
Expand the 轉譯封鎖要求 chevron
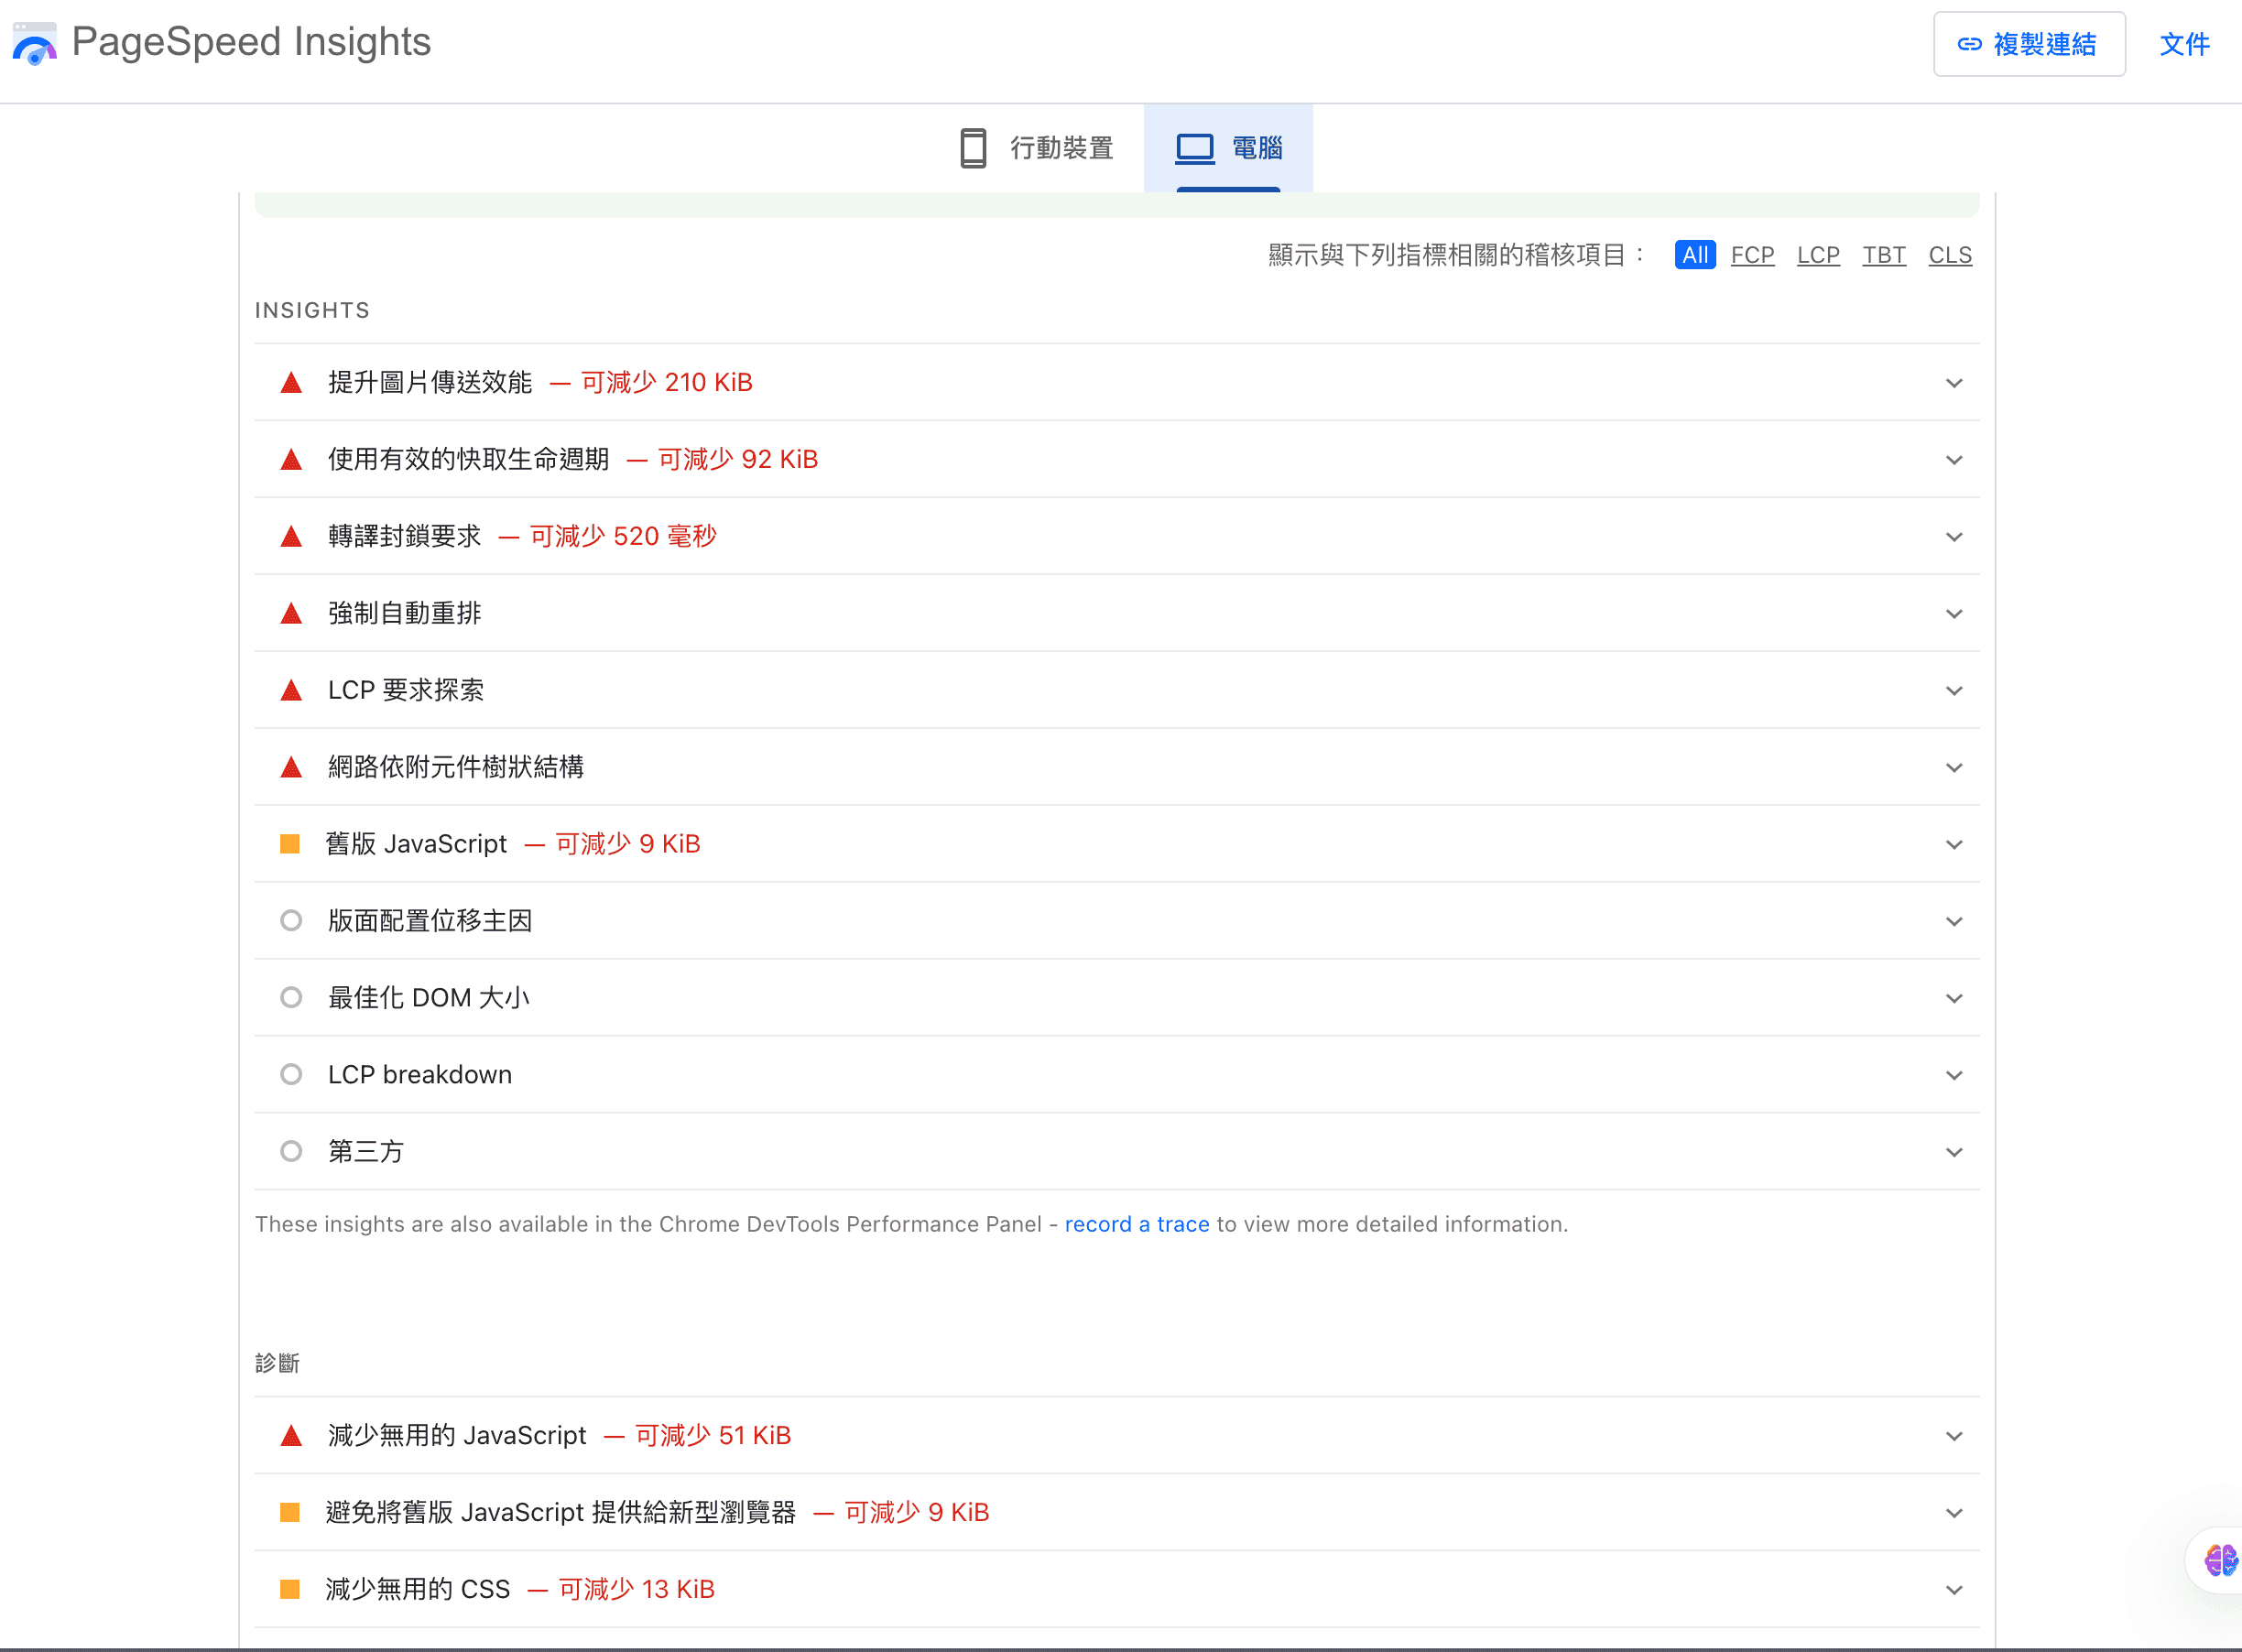[x=1954, y=537]
